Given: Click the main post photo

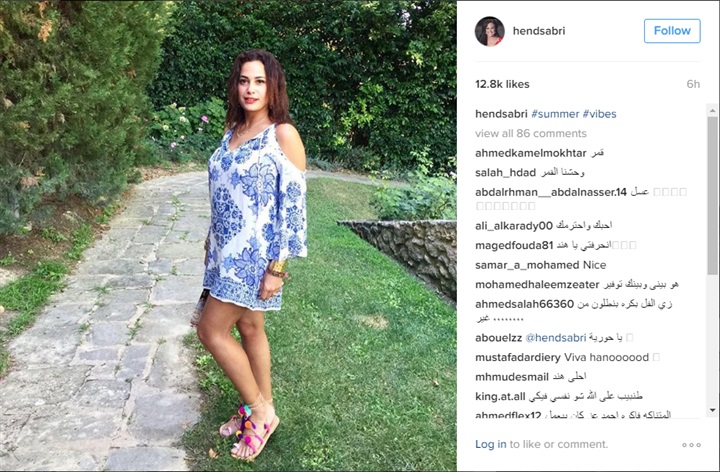Looking at the screenshot, I should click(x=228, y=236).
